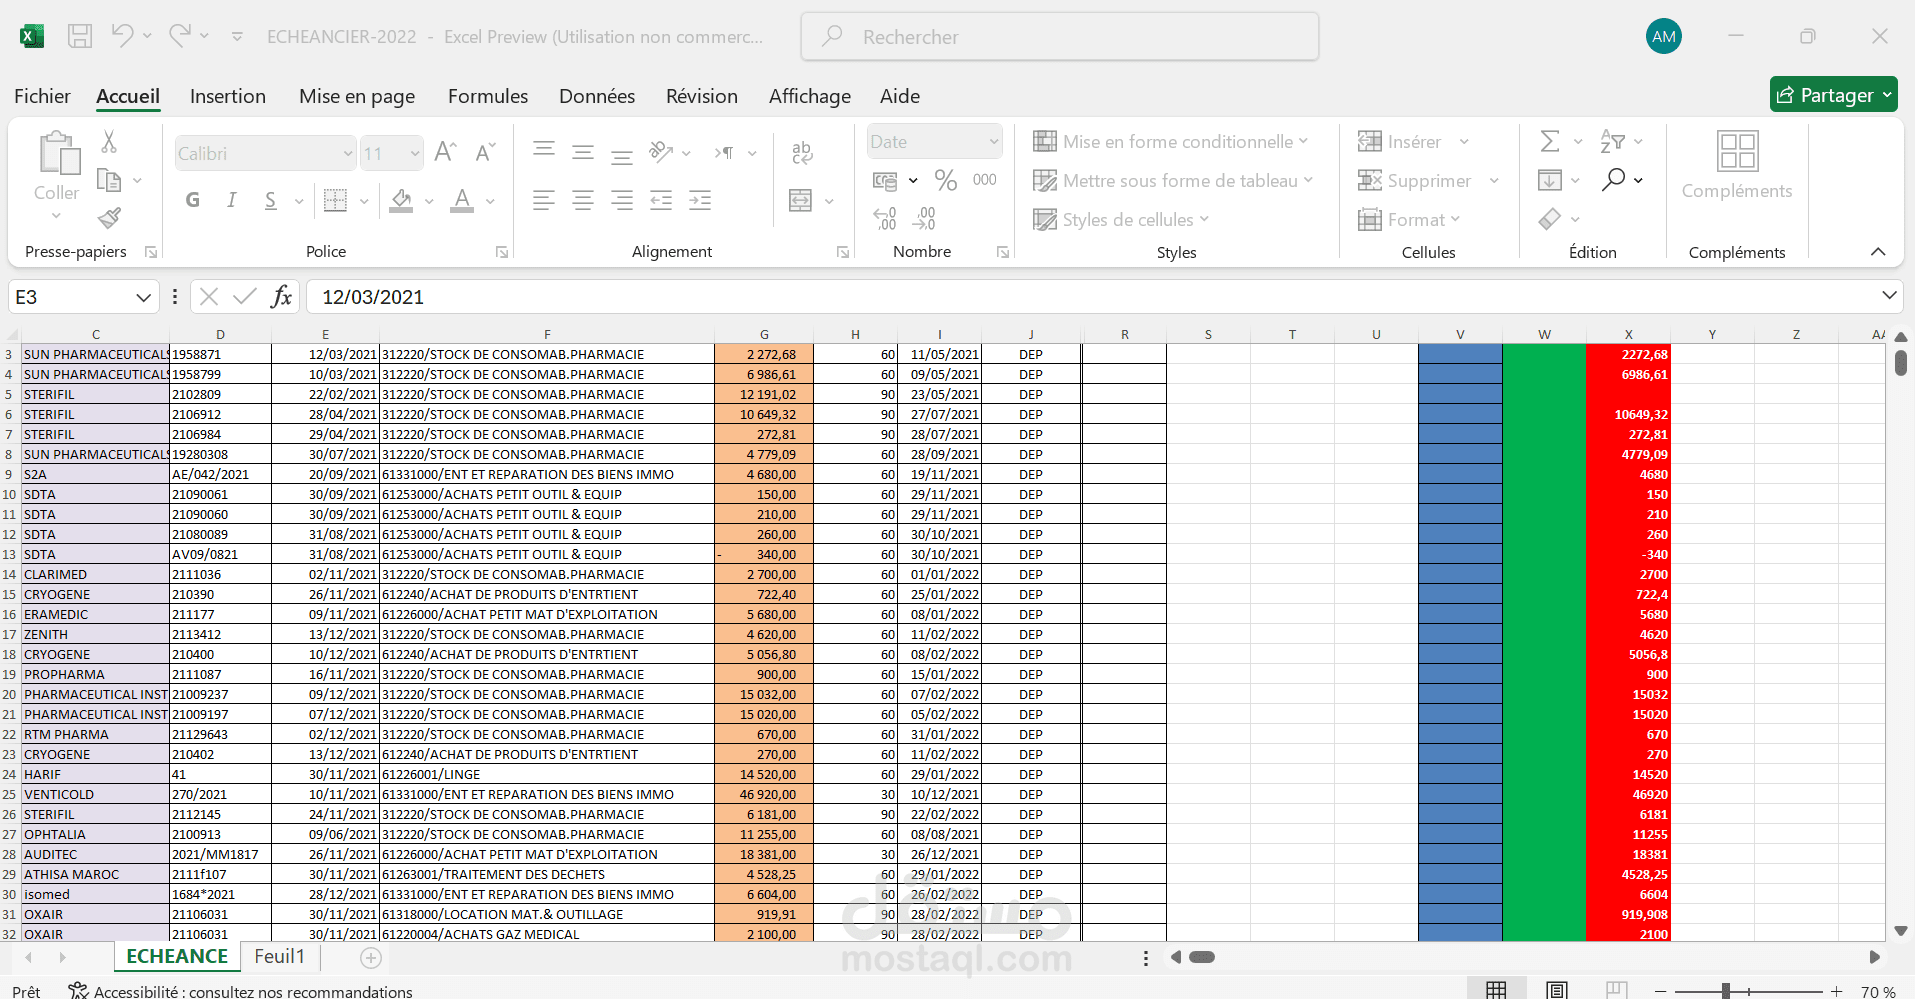Click Find magnifier icon in Édition
1915x999 pixels.
[x=1613, y=180]
